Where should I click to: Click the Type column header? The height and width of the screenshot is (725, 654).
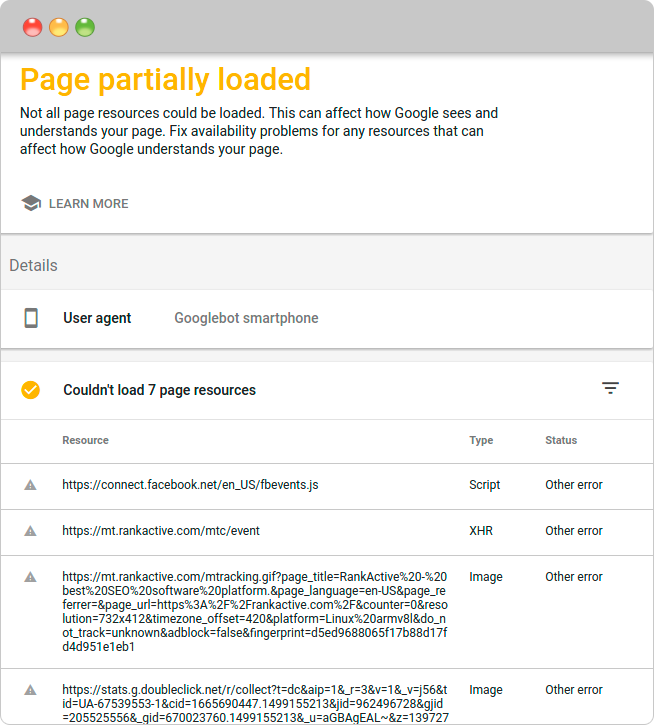481,440
